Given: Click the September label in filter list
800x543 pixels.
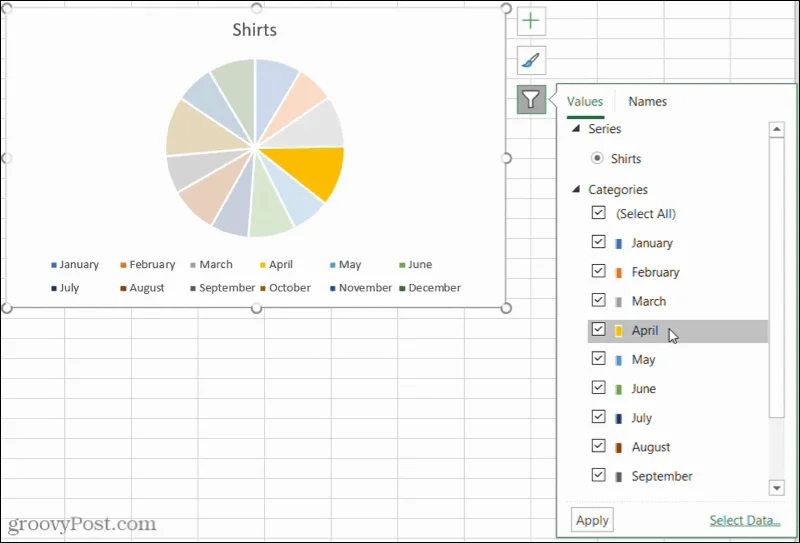Looking at the screenshot, I should pos(662,477).
